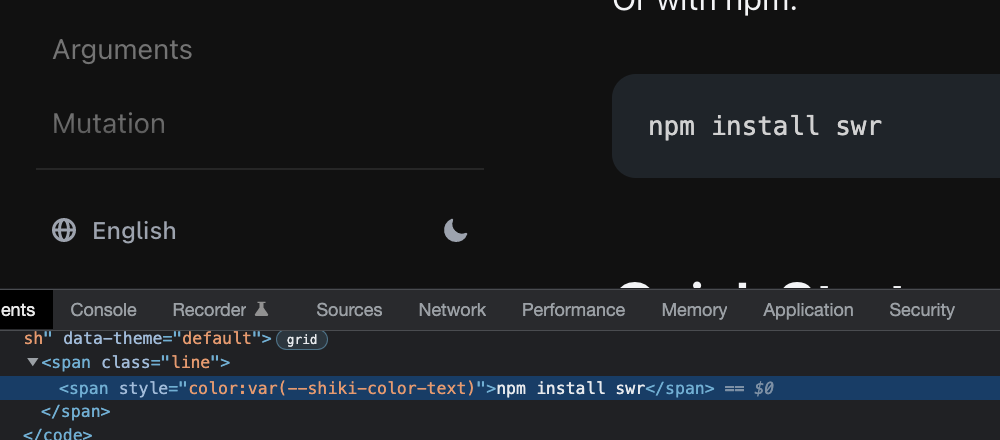Select the Elements tab in DevTools
1000x440 pixels.
tap(26, 310)
